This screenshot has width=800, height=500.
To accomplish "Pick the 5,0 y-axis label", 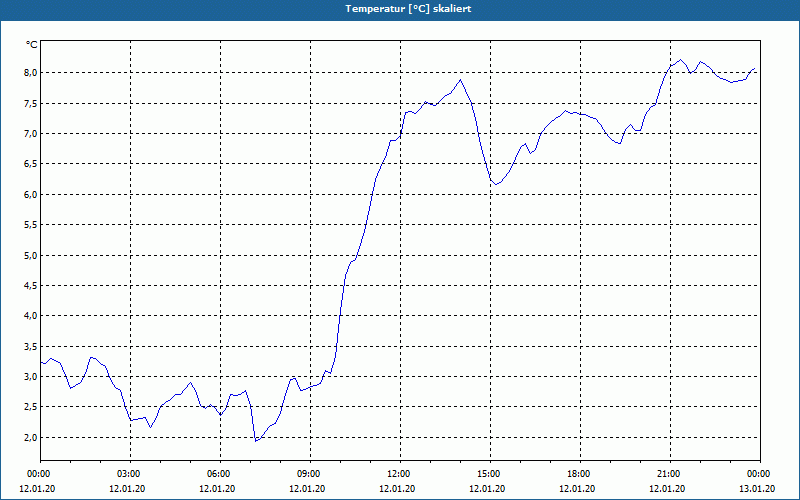I will click(x=31, y=255).
